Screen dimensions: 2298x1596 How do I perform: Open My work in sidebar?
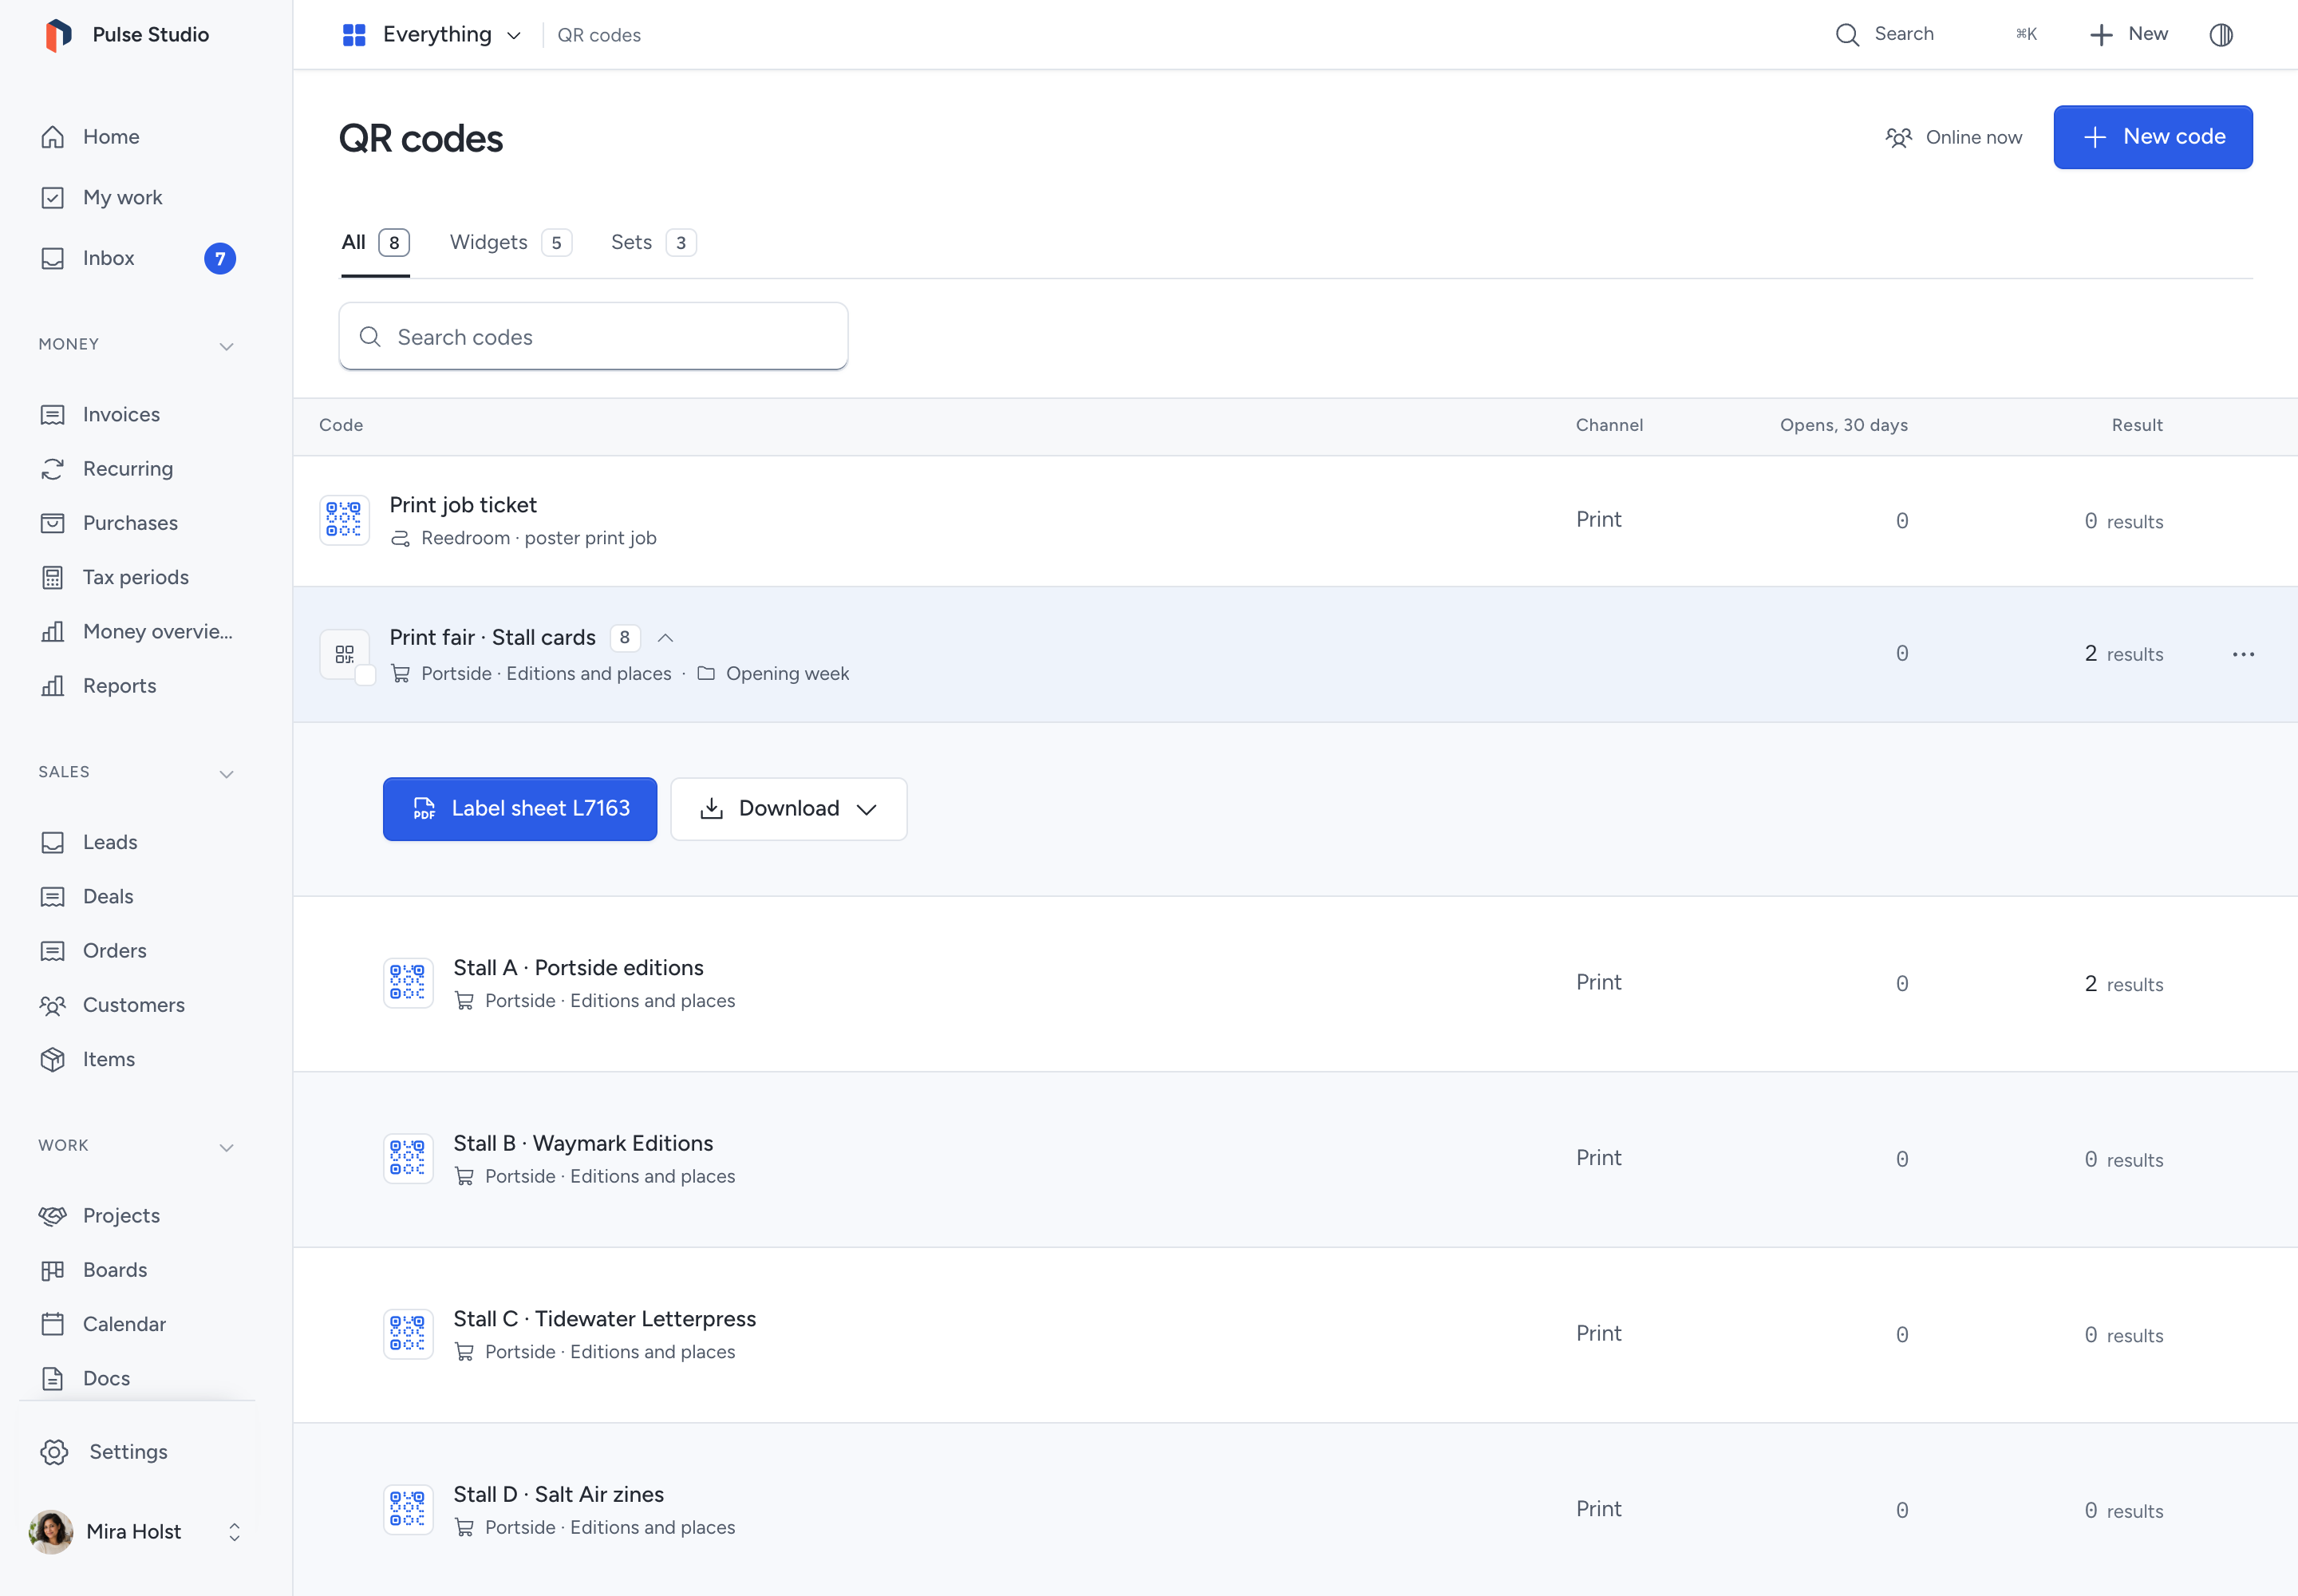pos(137,197)
